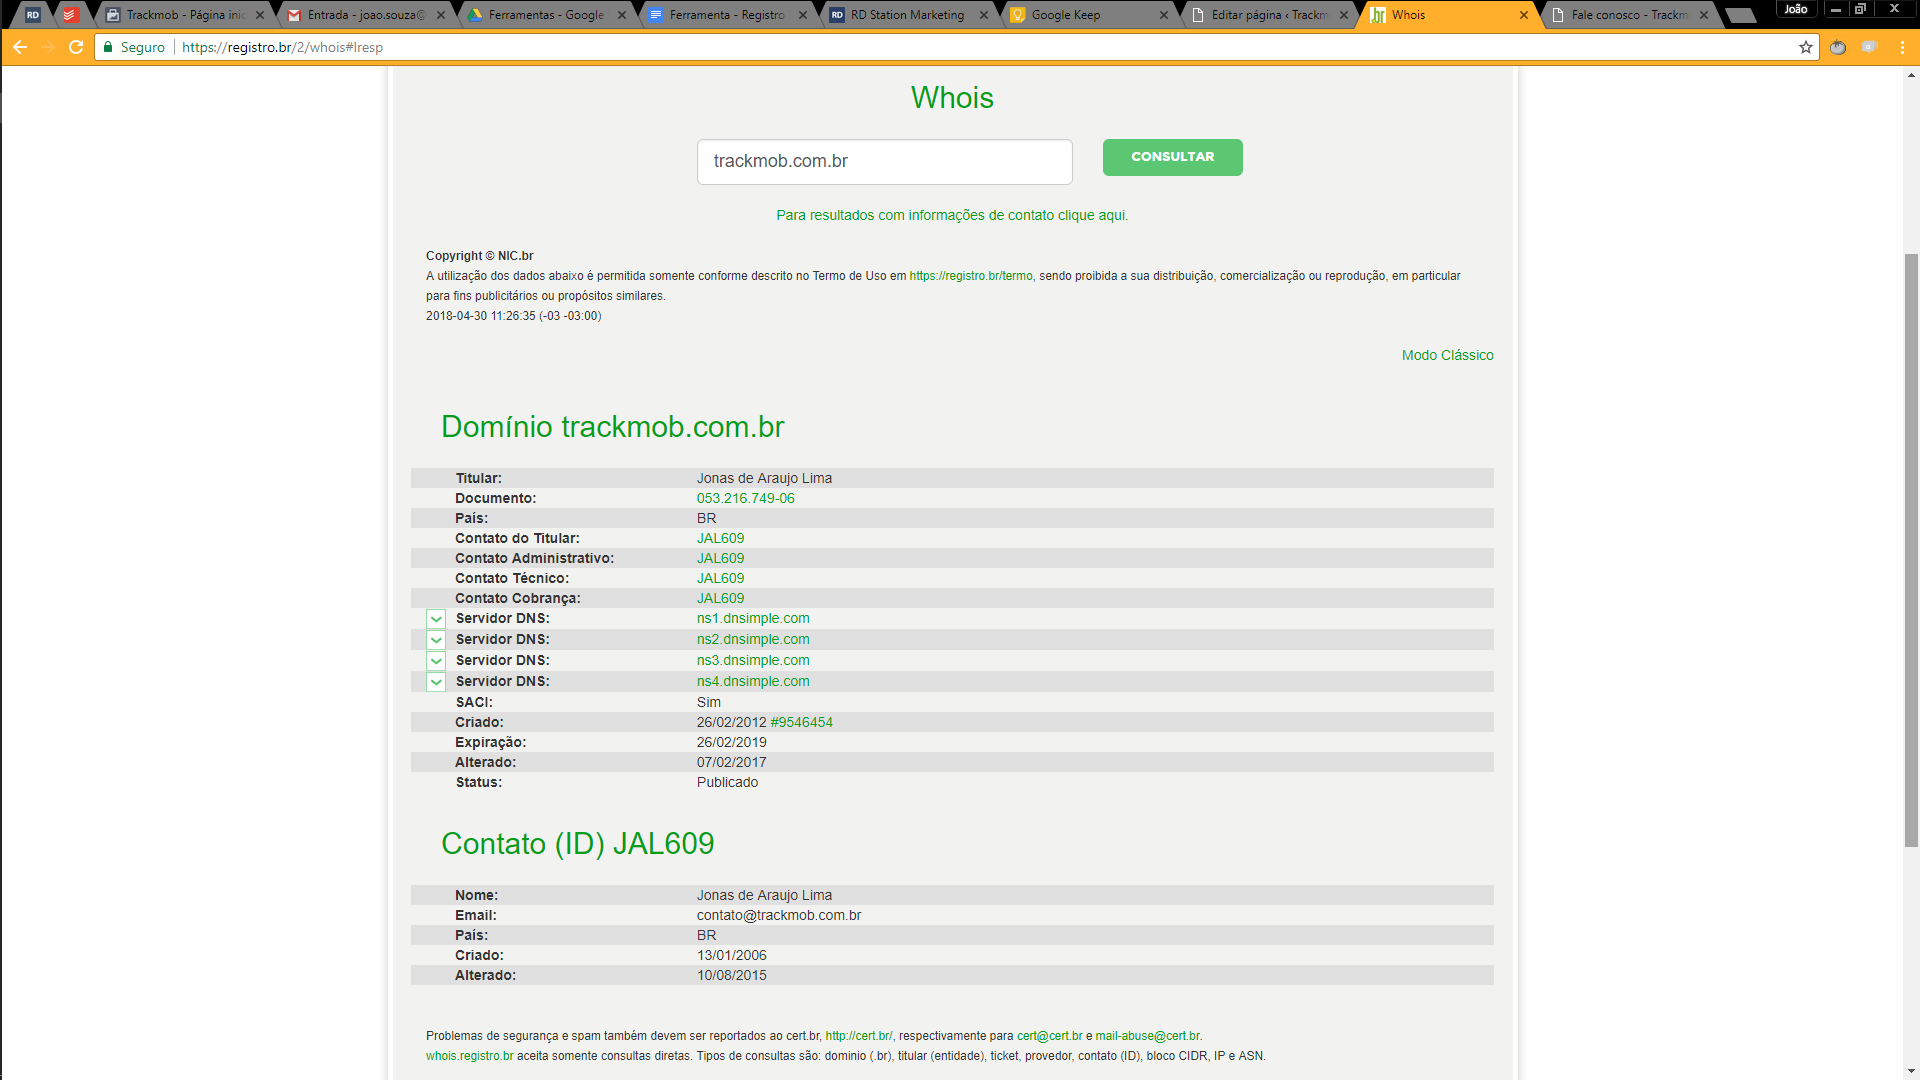The width and height of the screenshot is (1920, 1080).
Task: Click the browser back arrow
Action: tap(20, 47)
